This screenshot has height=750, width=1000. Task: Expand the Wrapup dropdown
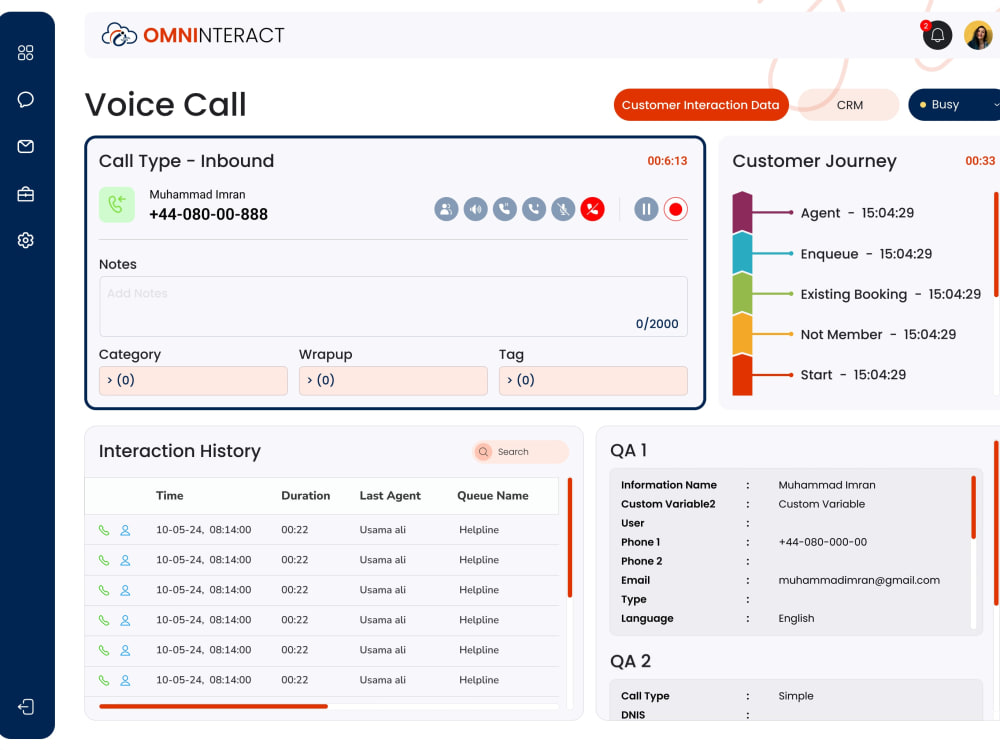point(393,380)
